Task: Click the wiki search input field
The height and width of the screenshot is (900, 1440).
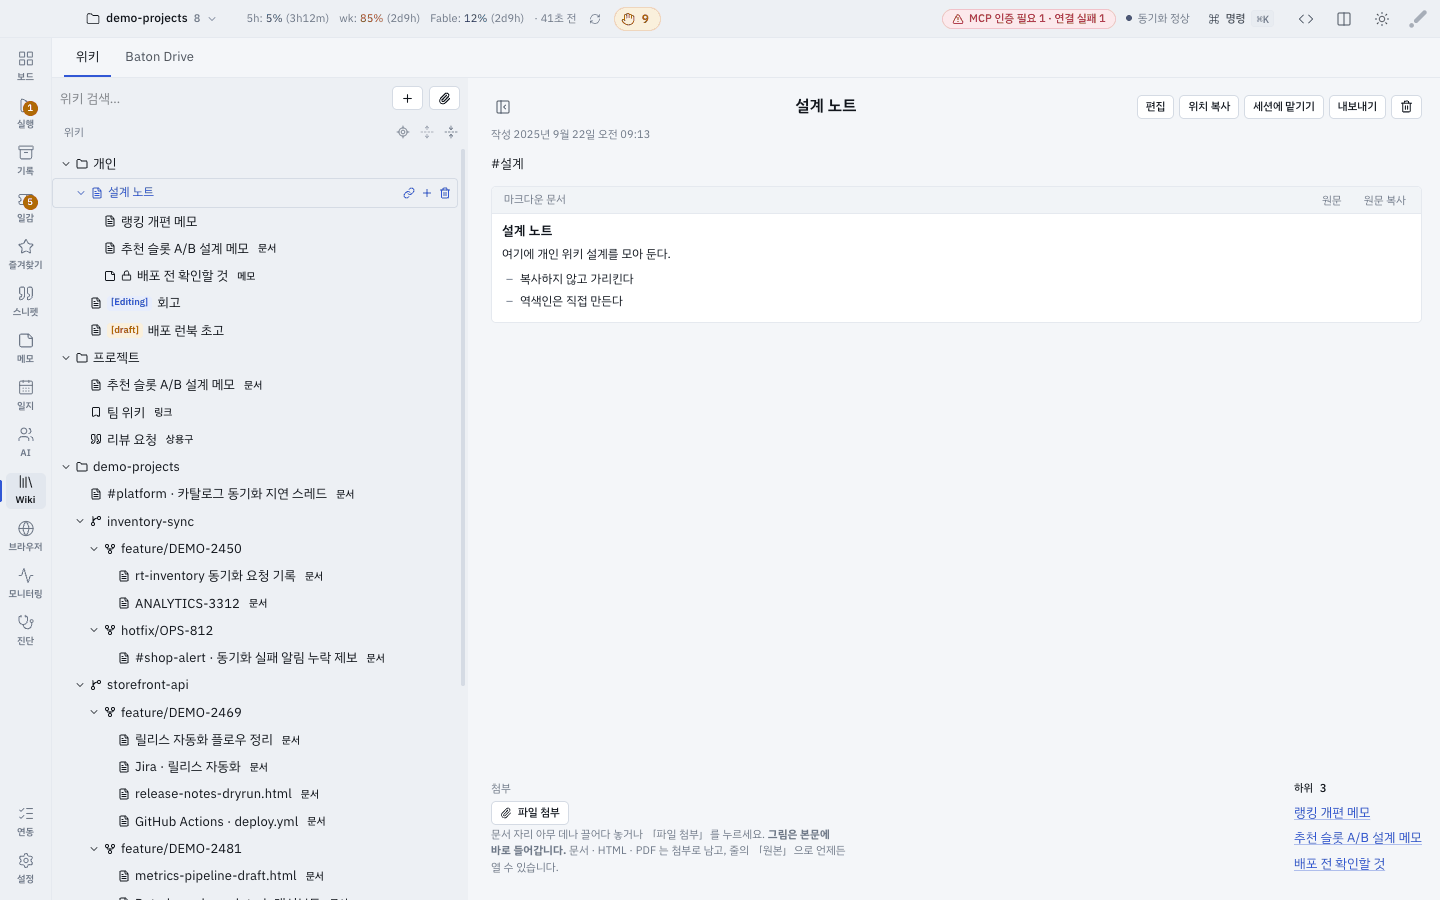Action: [222, 98]
